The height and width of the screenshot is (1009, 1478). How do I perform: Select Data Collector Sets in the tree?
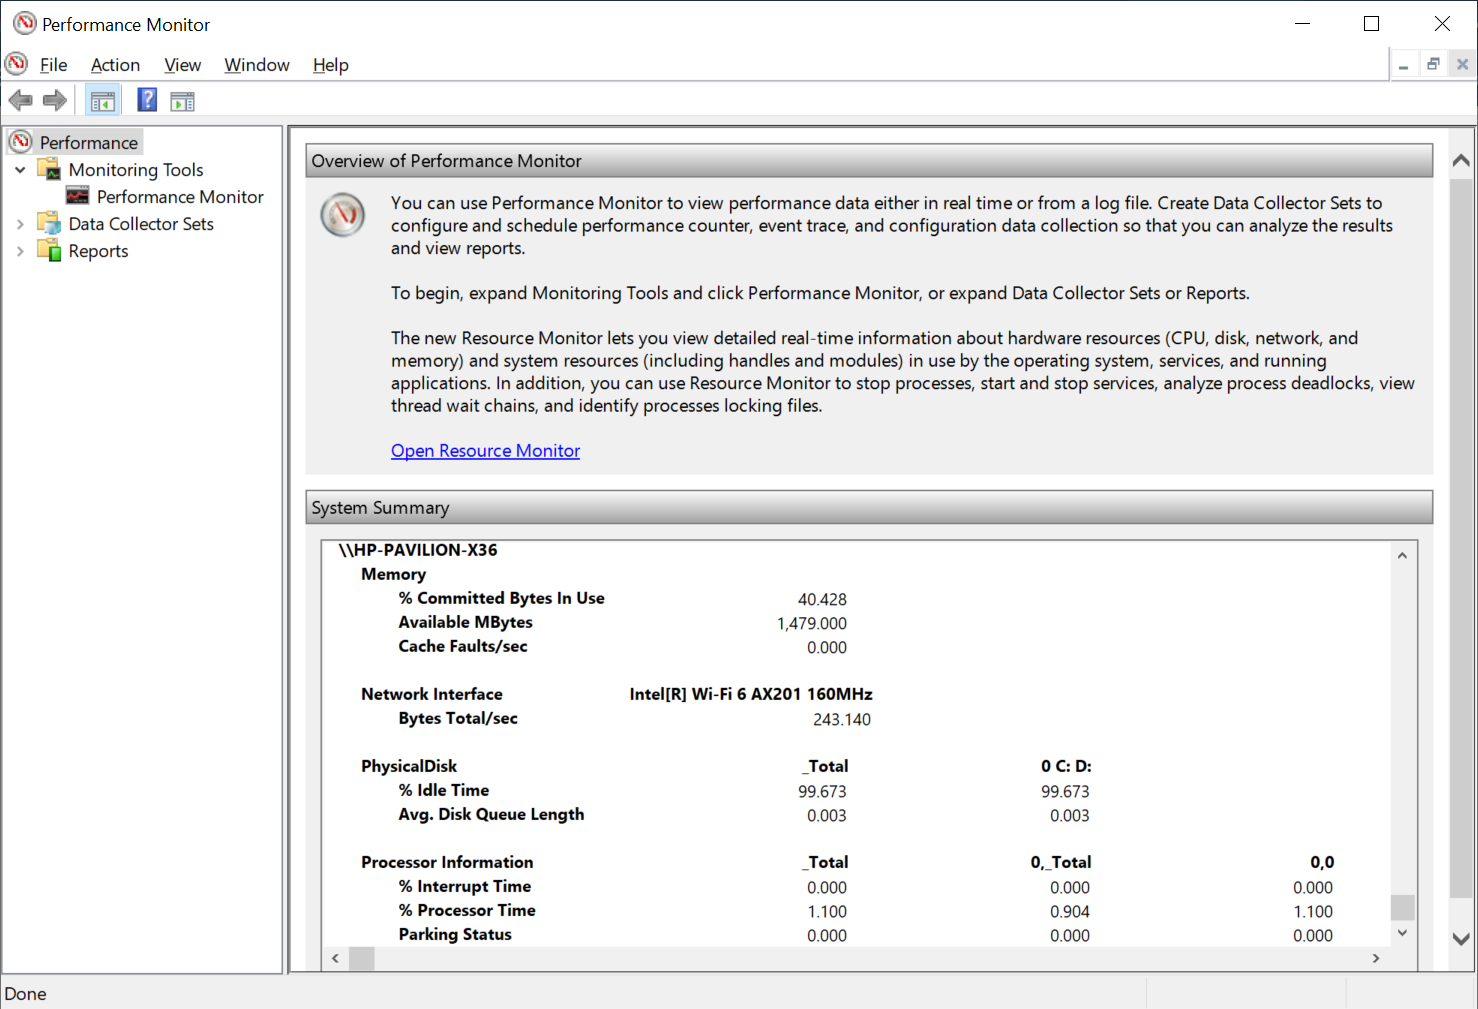point(141,224)
